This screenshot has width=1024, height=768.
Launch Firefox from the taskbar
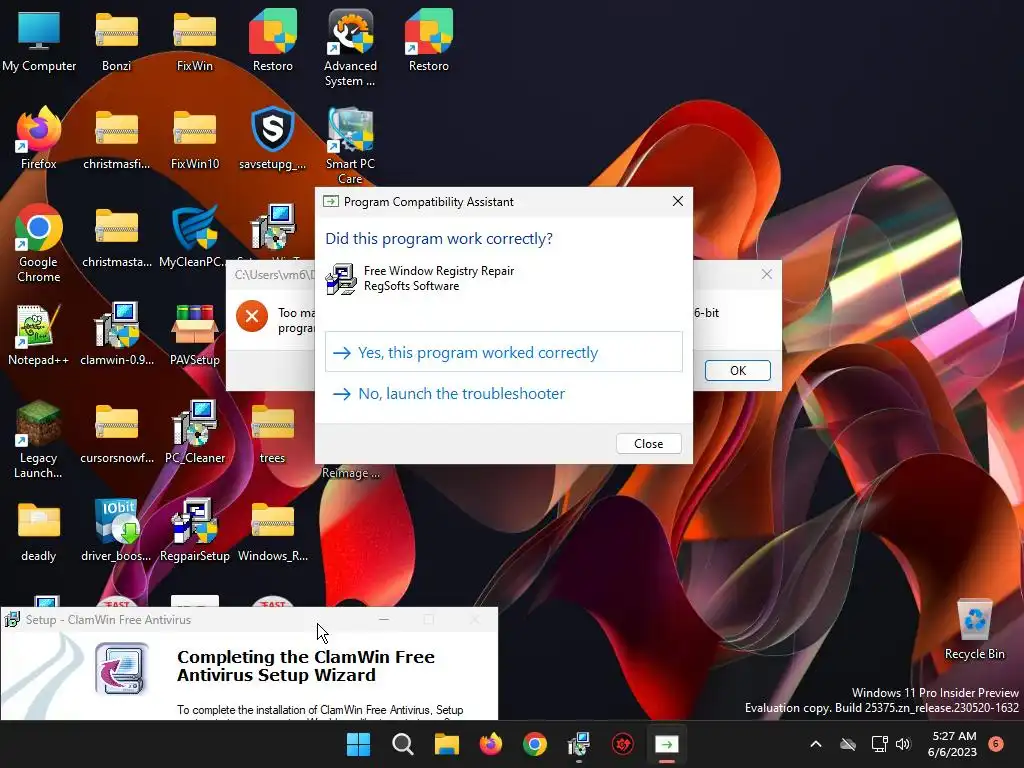pyautogui.click(x=490, y=744)
